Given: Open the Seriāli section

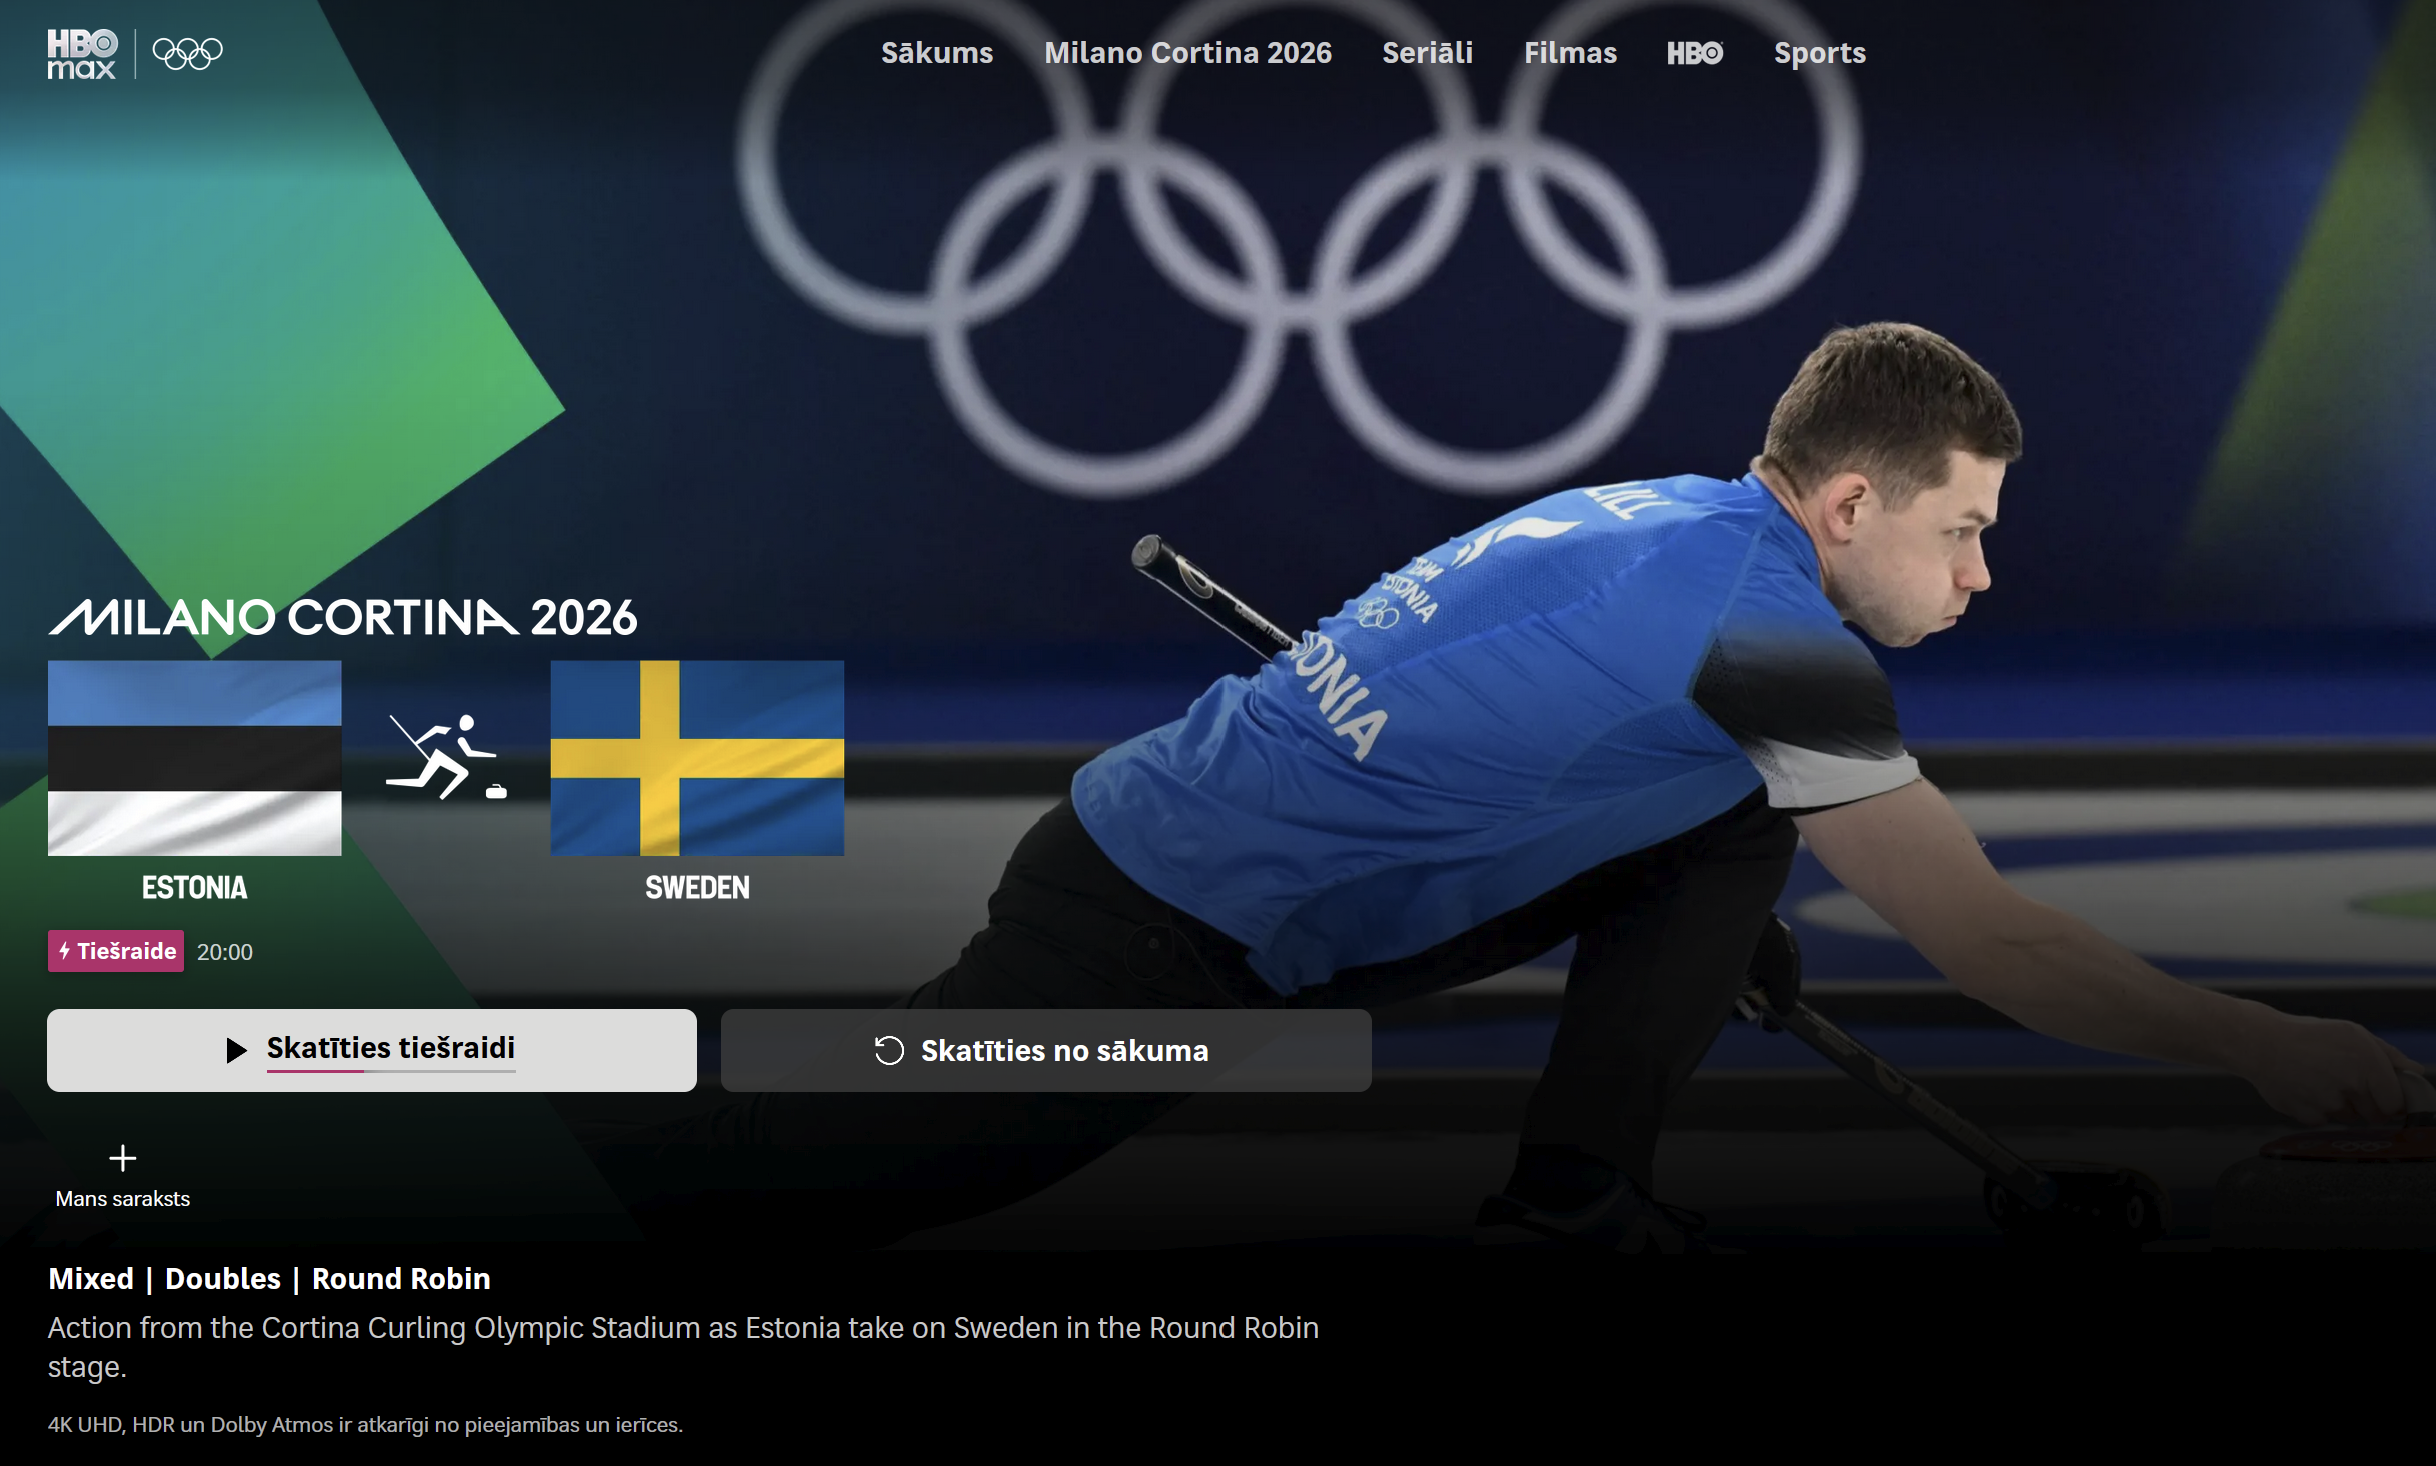Looking at the screenshot, I should click(1427, 53).
